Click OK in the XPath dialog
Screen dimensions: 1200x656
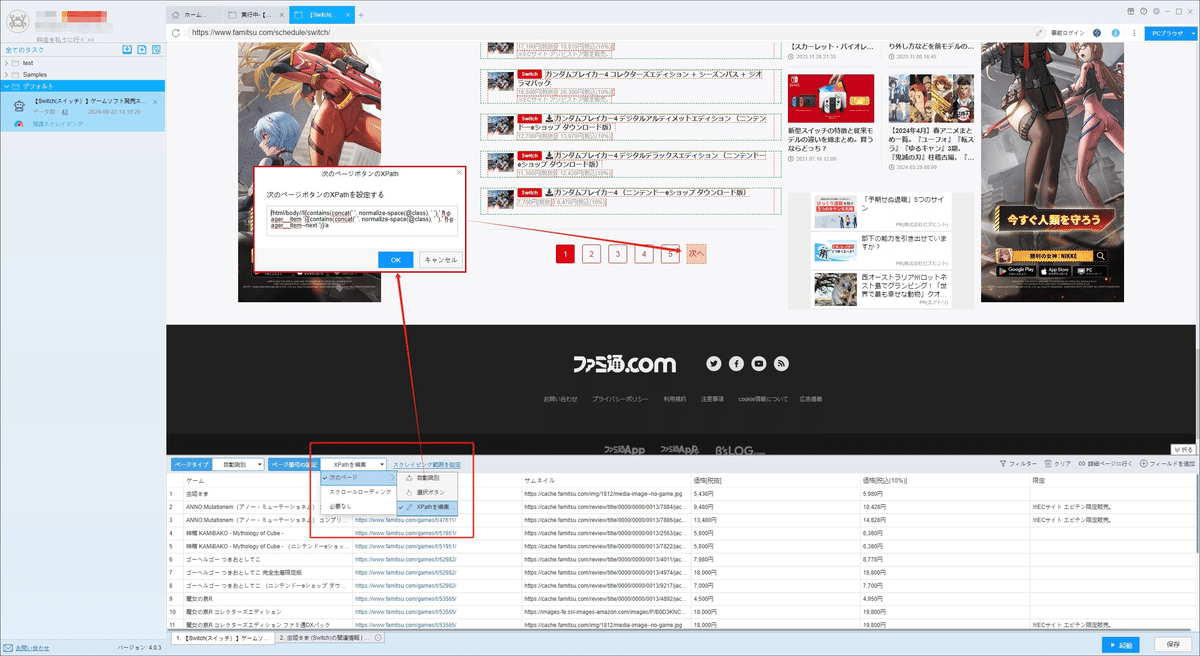point(396,259)
